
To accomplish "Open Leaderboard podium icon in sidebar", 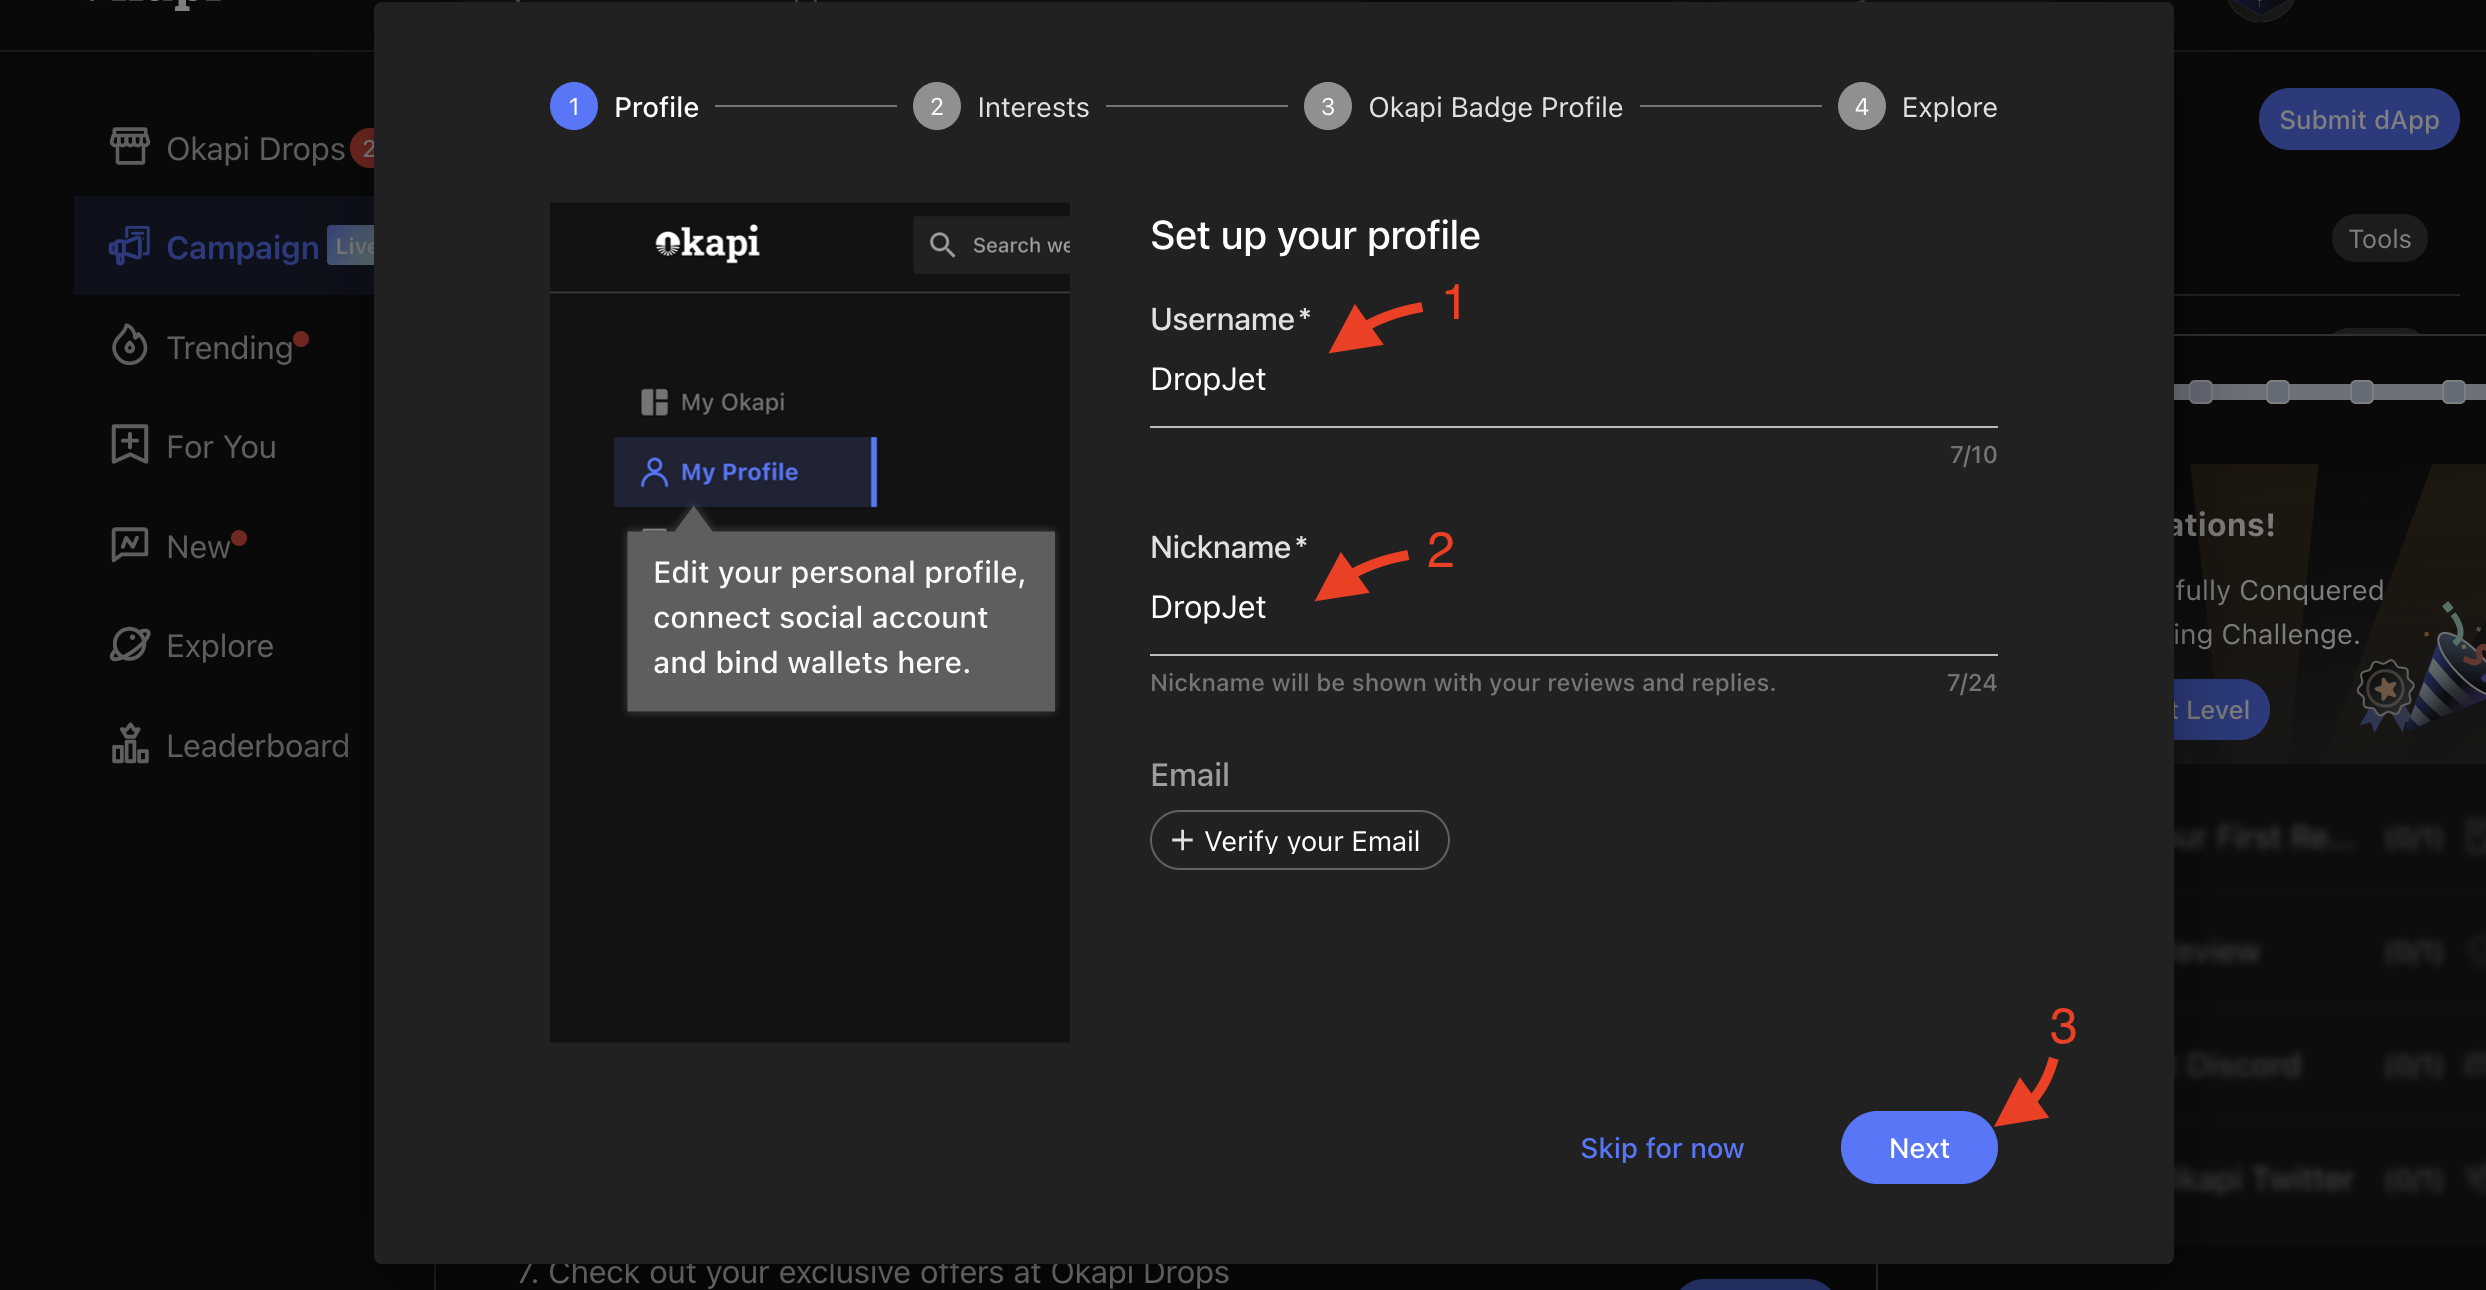I will [130, 744].
